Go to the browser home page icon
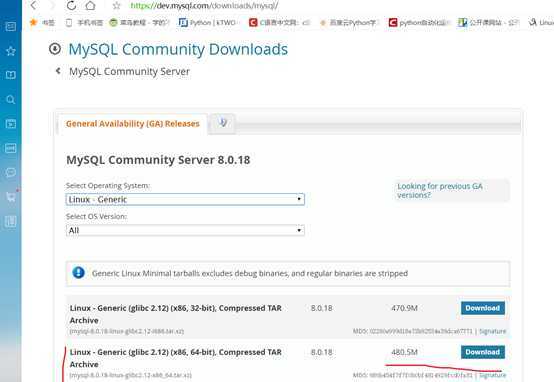Image resolution: width=554 pixels, height=382 pixels. tap(90, 5)
